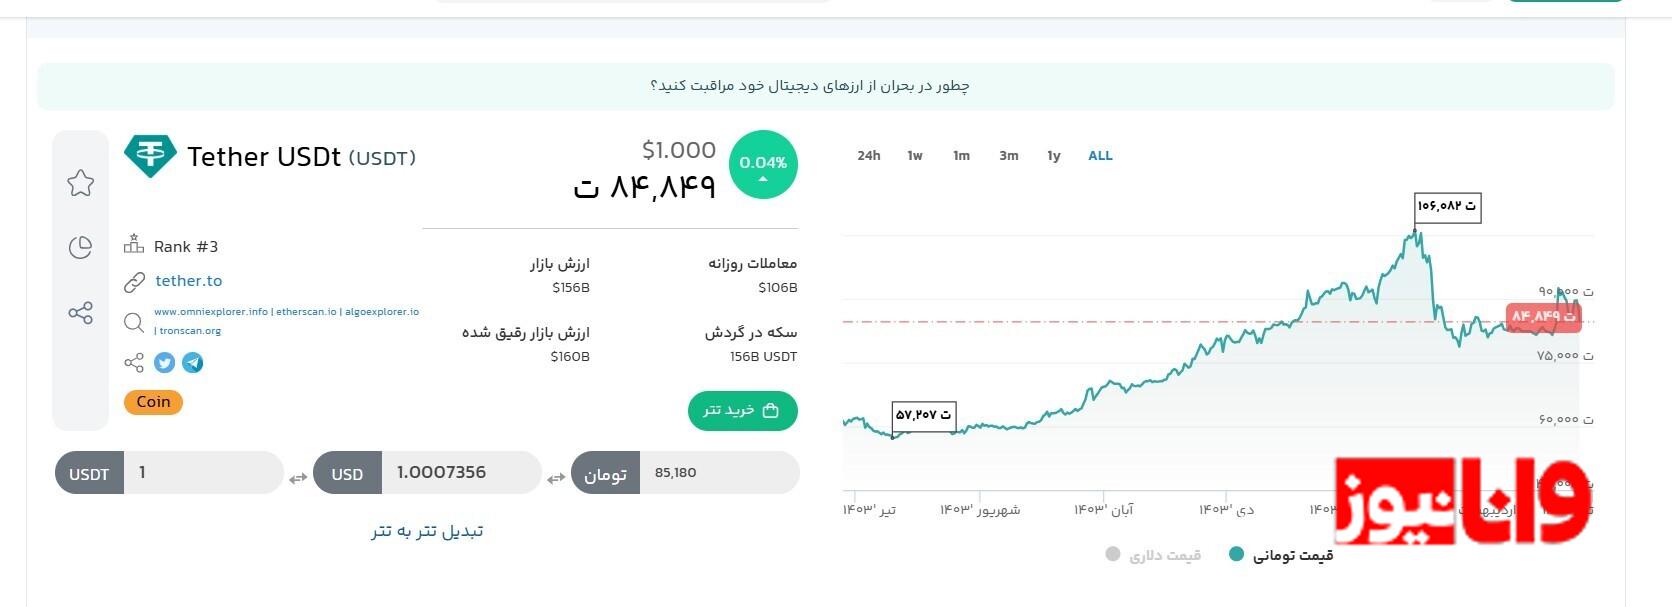Add Tether to favorites with star icon

pyautogui.click(x=81, y=183)
